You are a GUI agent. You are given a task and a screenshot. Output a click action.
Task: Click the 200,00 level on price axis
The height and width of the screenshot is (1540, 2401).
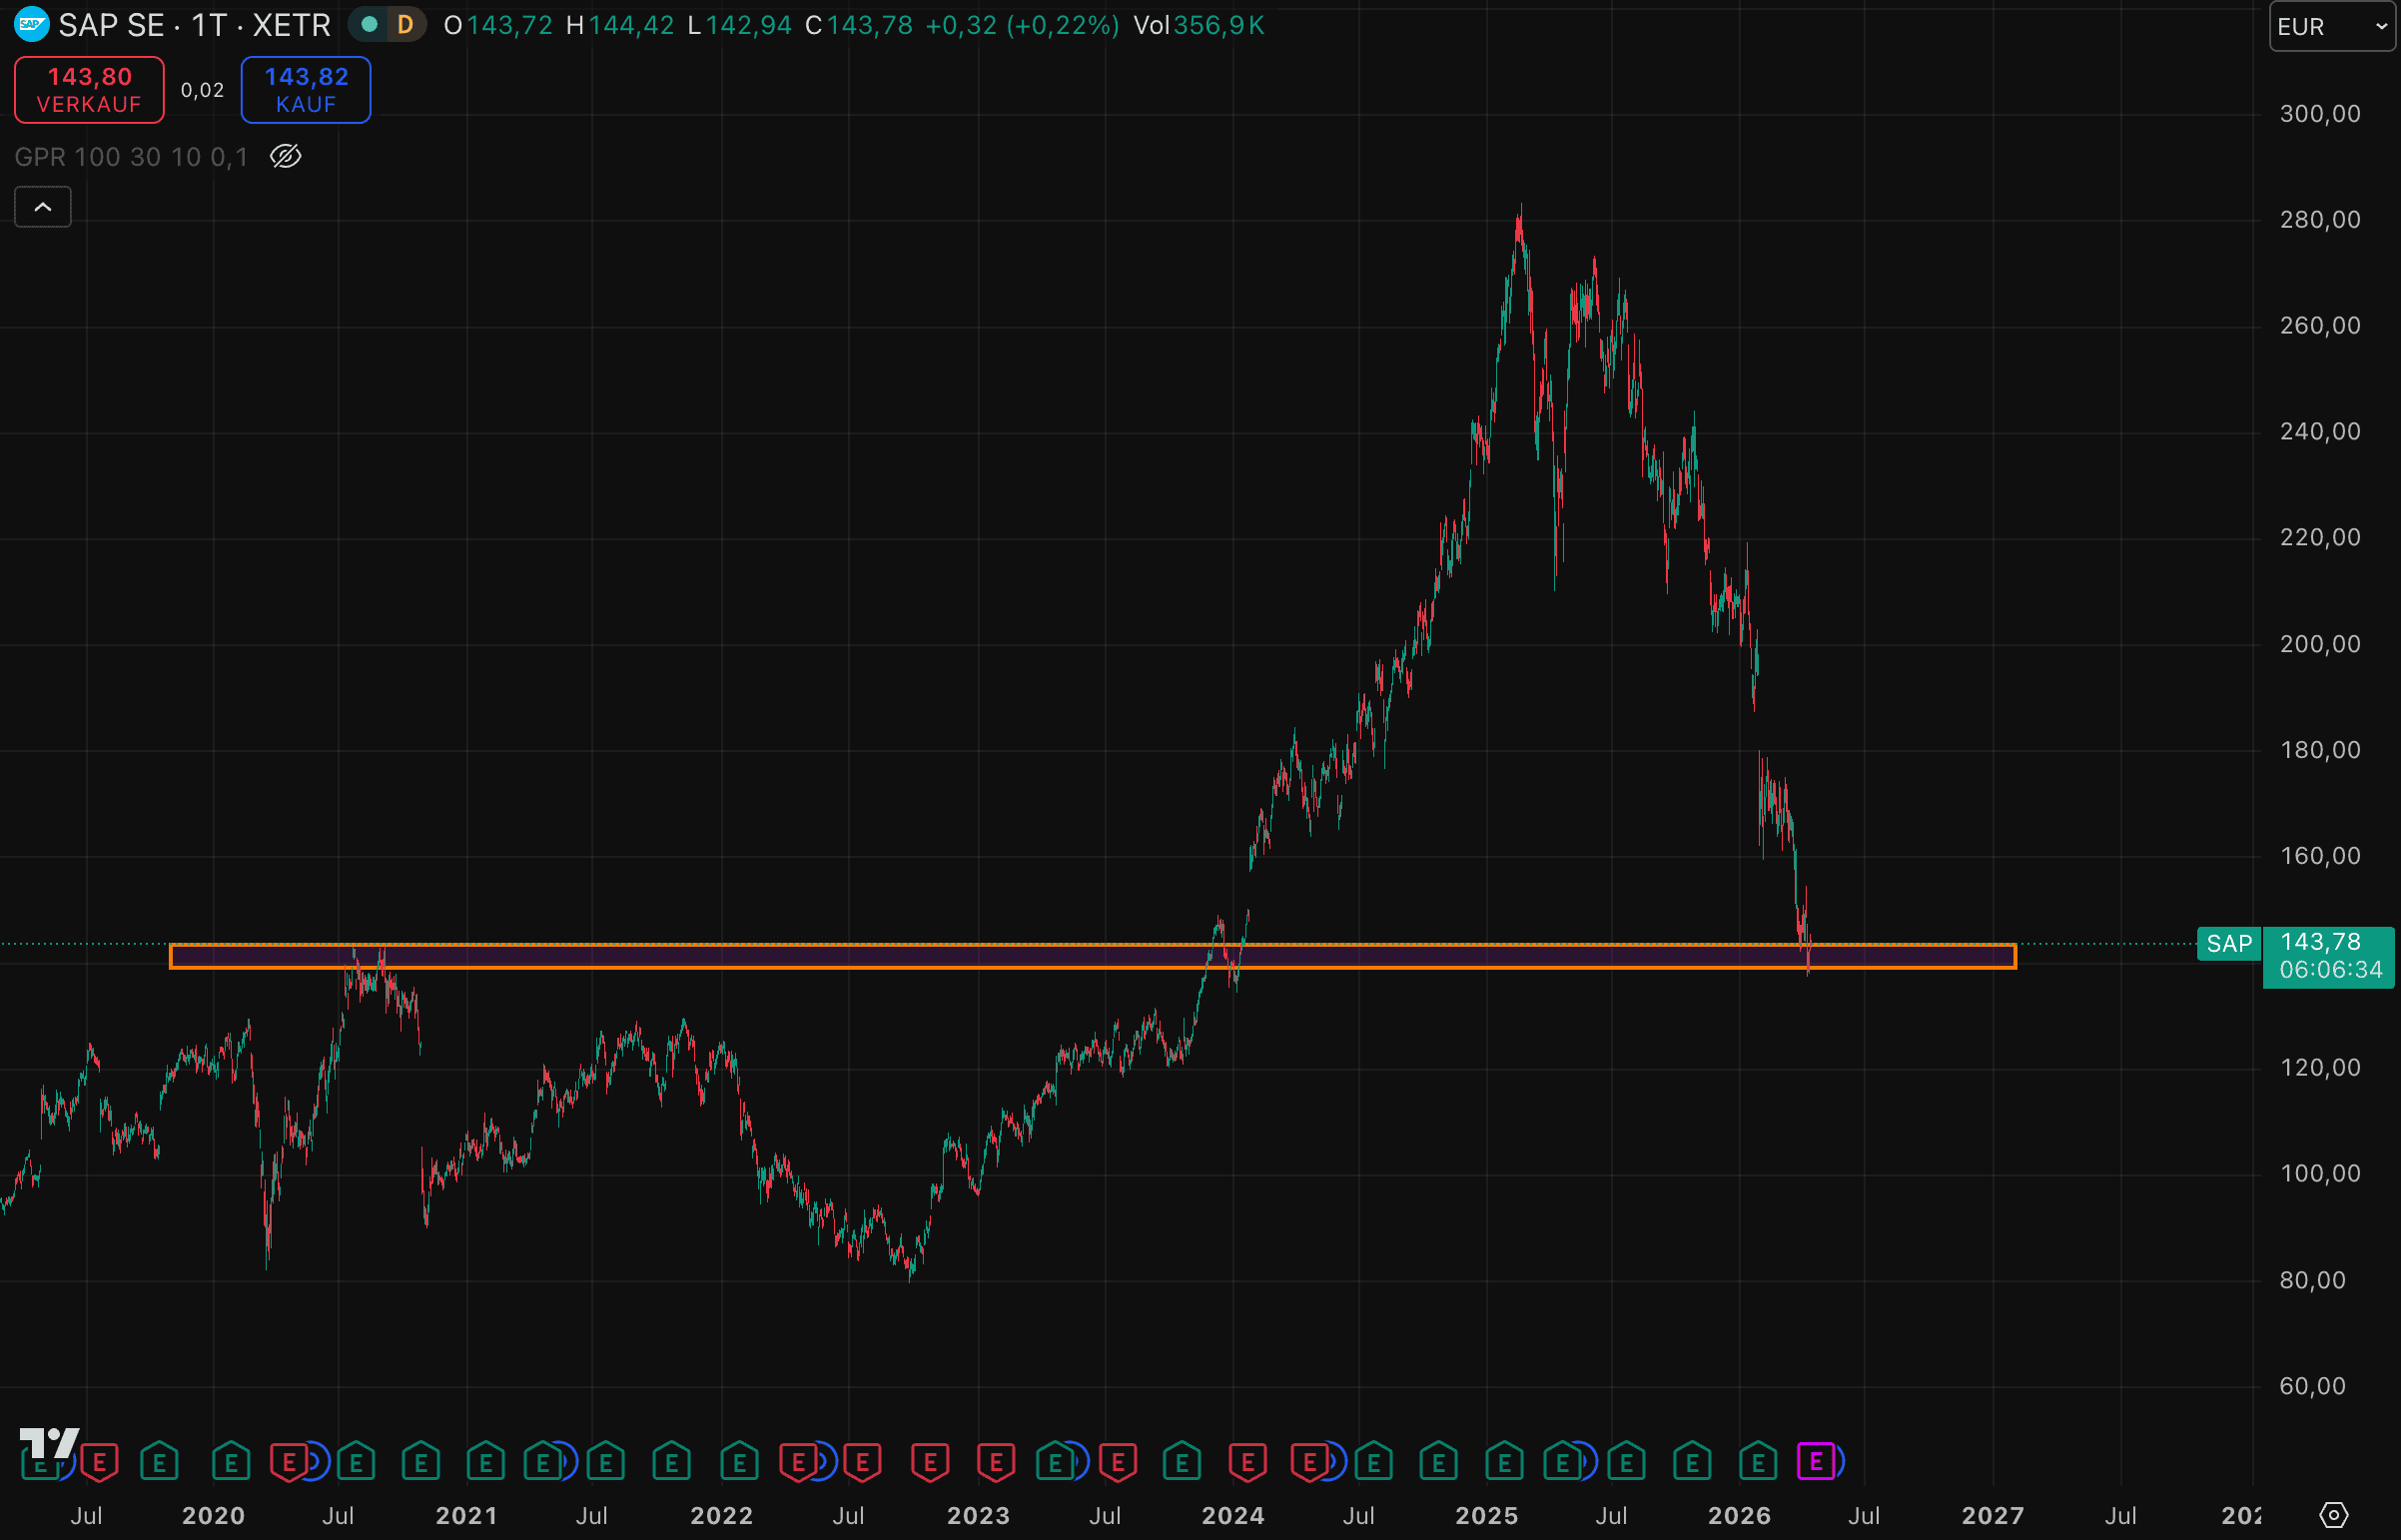pyautogui.click(x=2319, y=644)
